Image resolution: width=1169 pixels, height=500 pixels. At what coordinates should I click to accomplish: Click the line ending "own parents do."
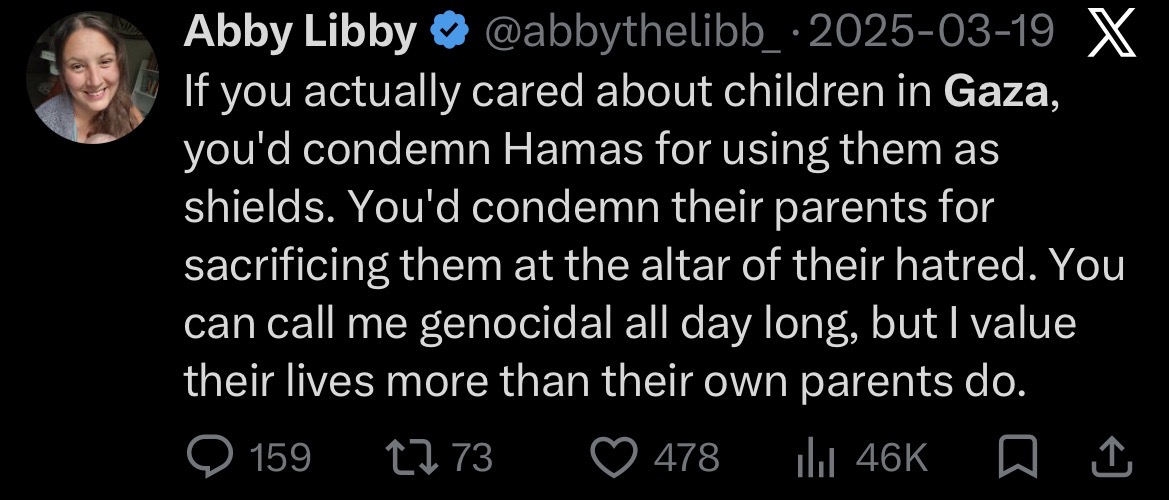pyautogui.click(x=601, y=382)
